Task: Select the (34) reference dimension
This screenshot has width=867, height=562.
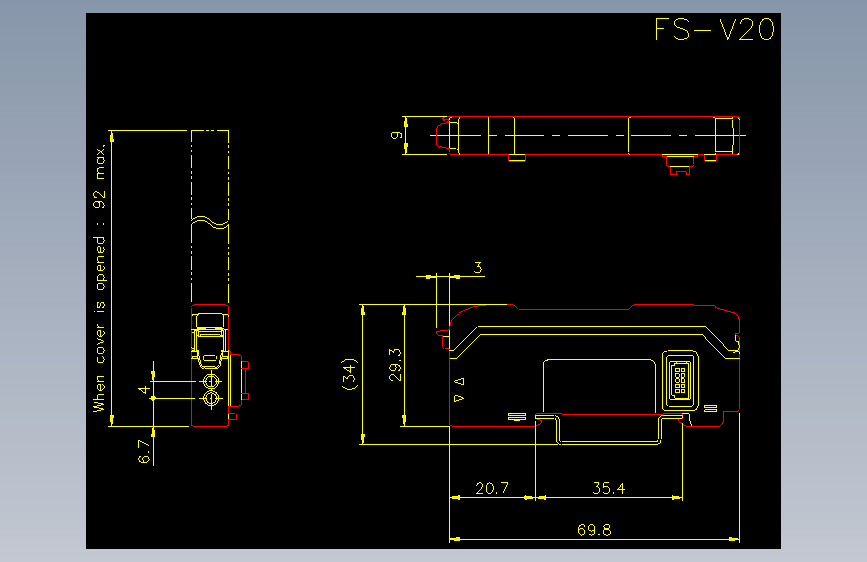Action: click(350, 374)
